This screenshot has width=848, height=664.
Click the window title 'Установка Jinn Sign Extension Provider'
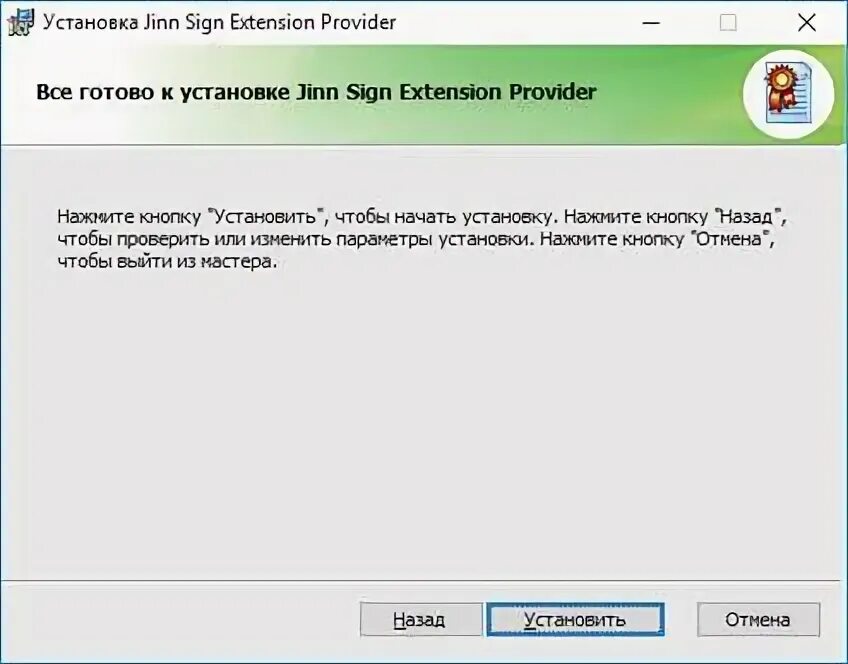point(219,23)
